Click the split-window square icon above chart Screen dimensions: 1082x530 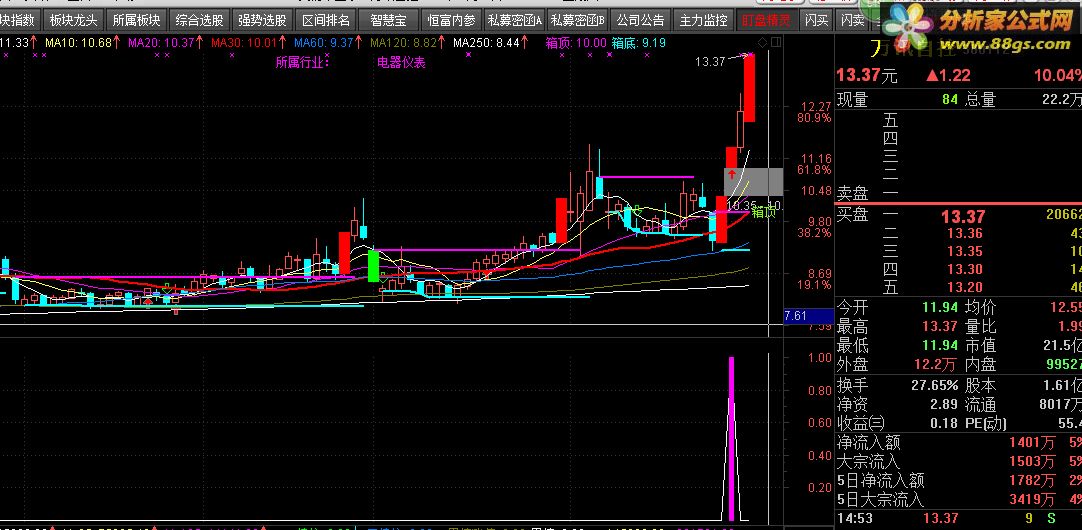point(776,43)
